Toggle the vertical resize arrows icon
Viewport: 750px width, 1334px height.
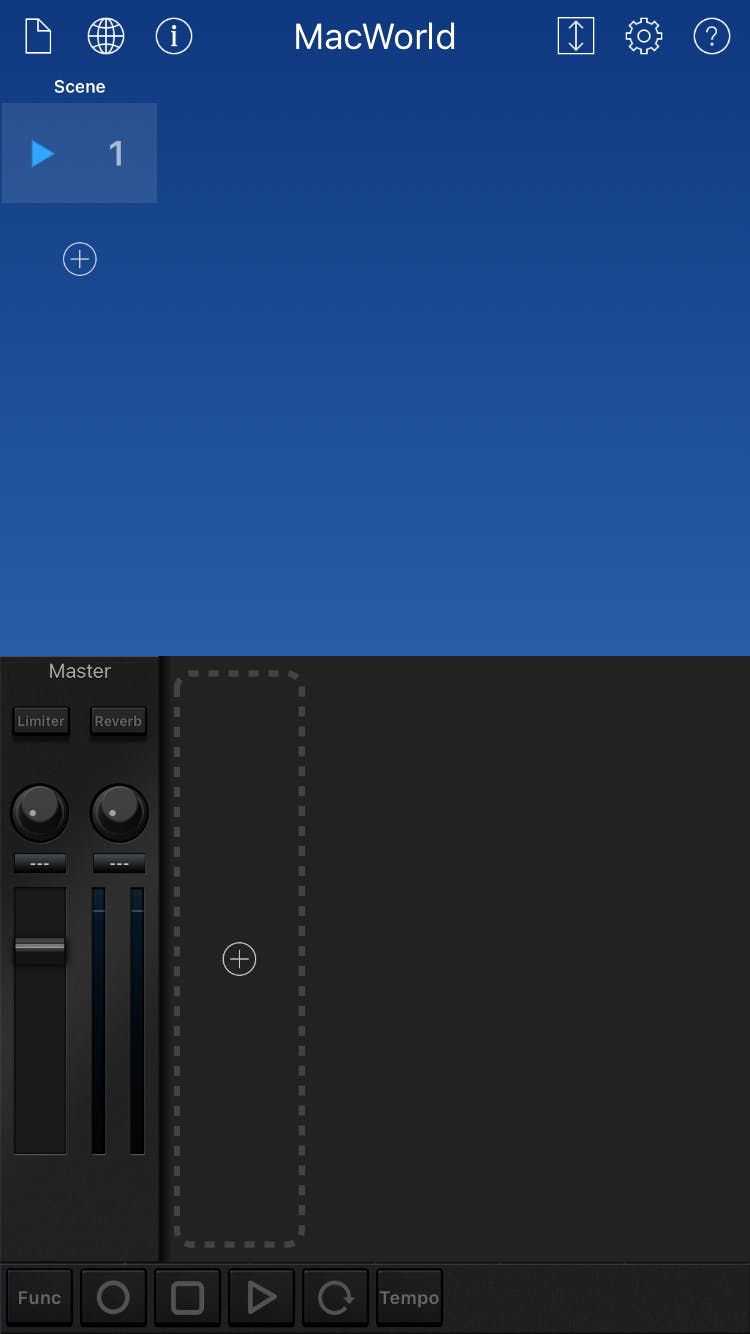pyautogui.click(x=576, y=36)
